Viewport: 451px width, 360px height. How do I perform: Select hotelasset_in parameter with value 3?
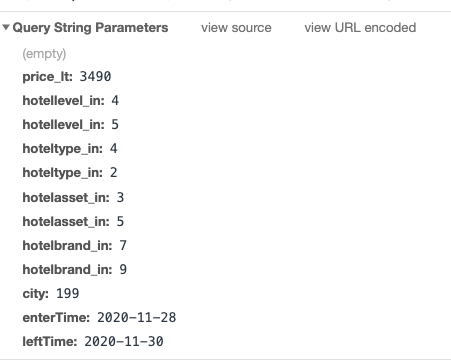pos(73,198)
